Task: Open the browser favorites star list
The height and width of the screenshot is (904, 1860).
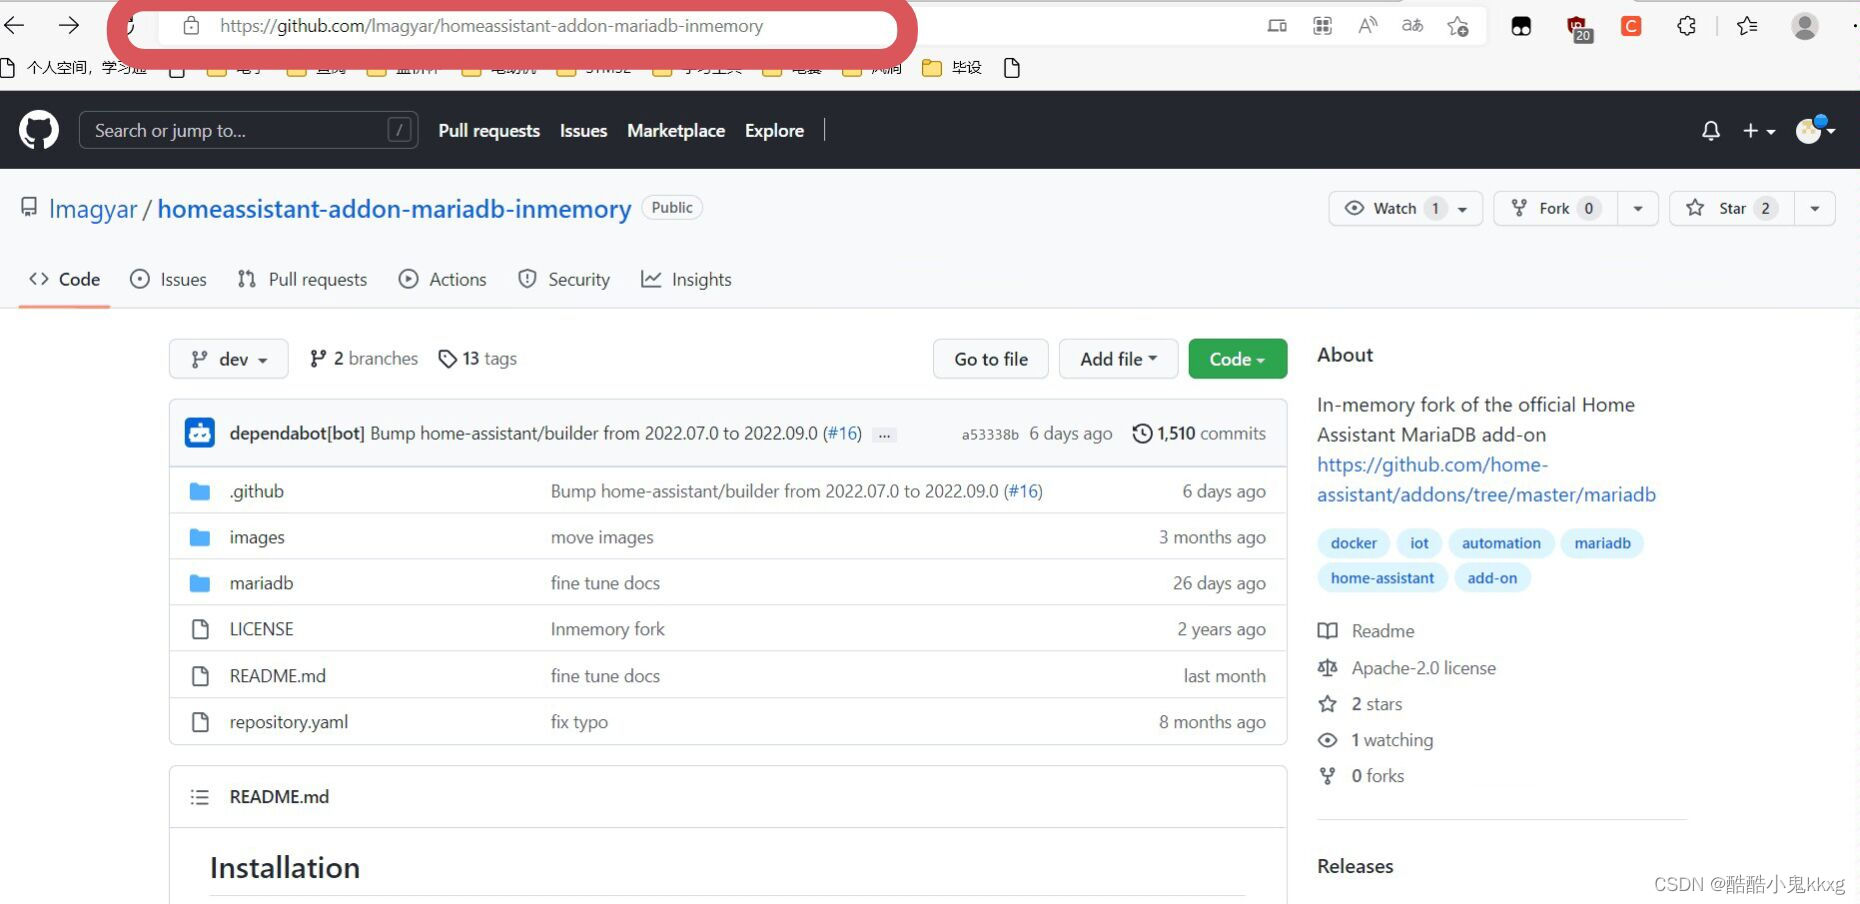Action: (x=1747, y=26)
